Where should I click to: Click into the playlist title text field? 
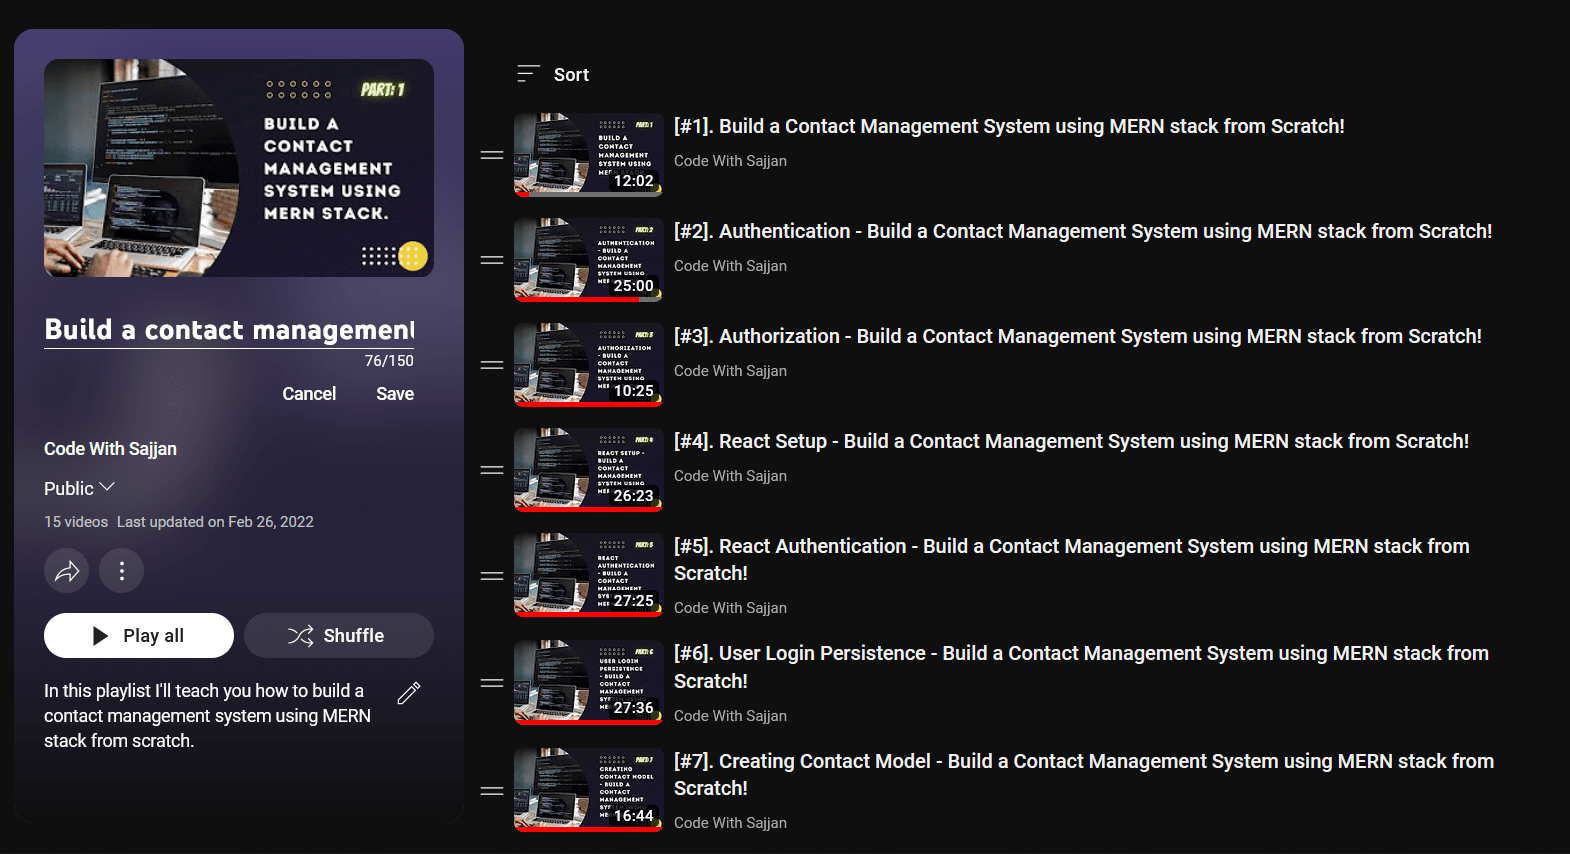[229, 330]
